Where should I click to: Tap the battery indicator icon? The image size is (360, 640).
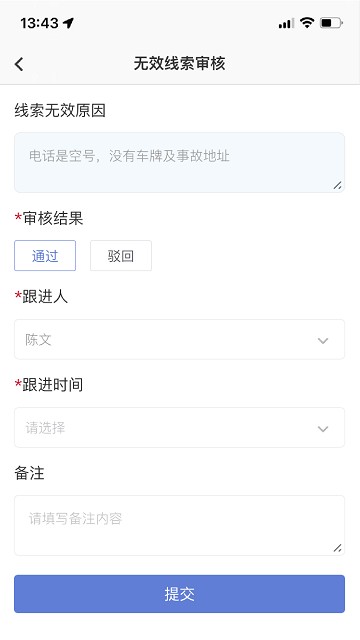click(331, 23)
